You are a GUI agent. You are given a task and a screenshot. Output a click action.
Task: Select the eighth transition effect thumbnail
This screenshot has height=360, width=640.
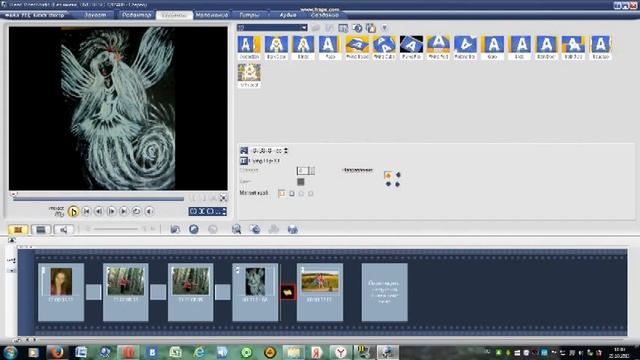pyautogui.click(x=438, y=47)
